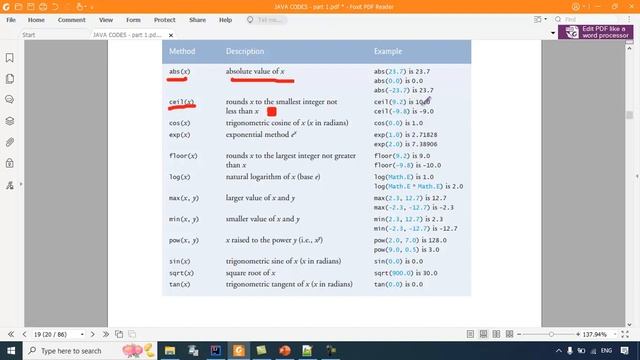Go to the previous page
The image size is (640, 360).
pyautogui.click(x=24, y=334)
